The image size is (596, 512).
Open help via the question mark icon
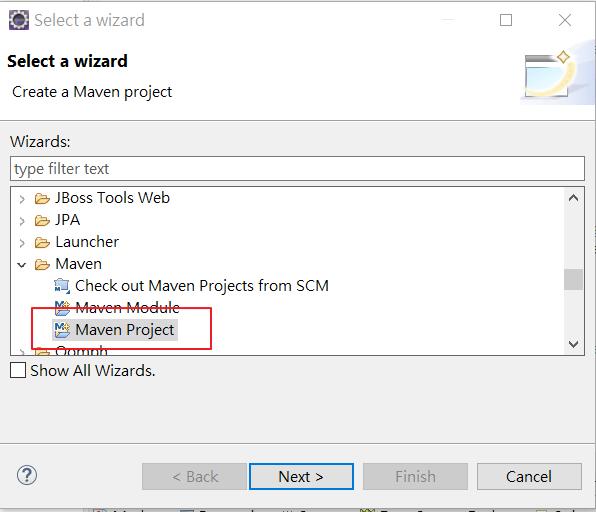point(27,476)
